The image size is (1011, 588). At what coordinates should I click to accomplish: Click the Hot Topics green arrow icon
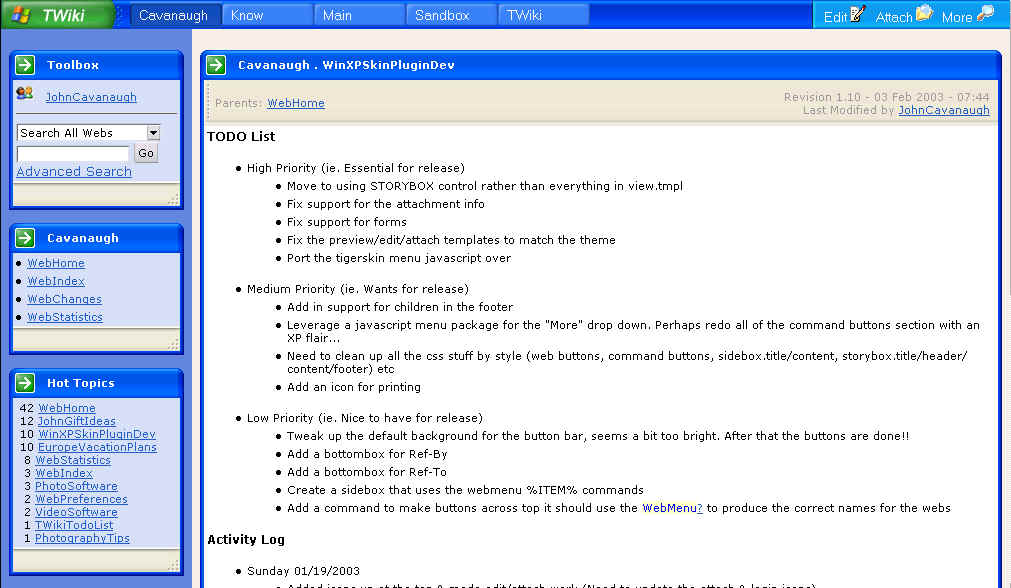click(x=26, y=383)
